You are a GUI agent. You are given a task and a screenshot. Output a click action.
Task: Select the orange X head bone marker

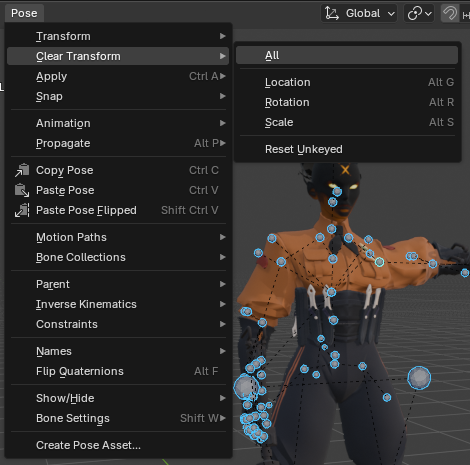pyautogui.click(x=345, y=170)
